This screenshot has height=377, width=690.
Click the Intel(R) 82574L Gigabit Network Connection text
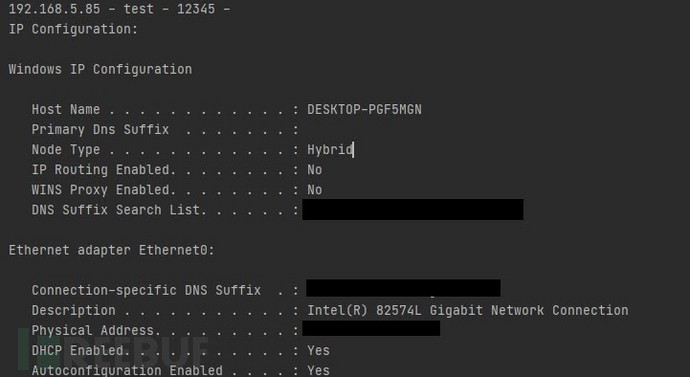click(468, 311)
